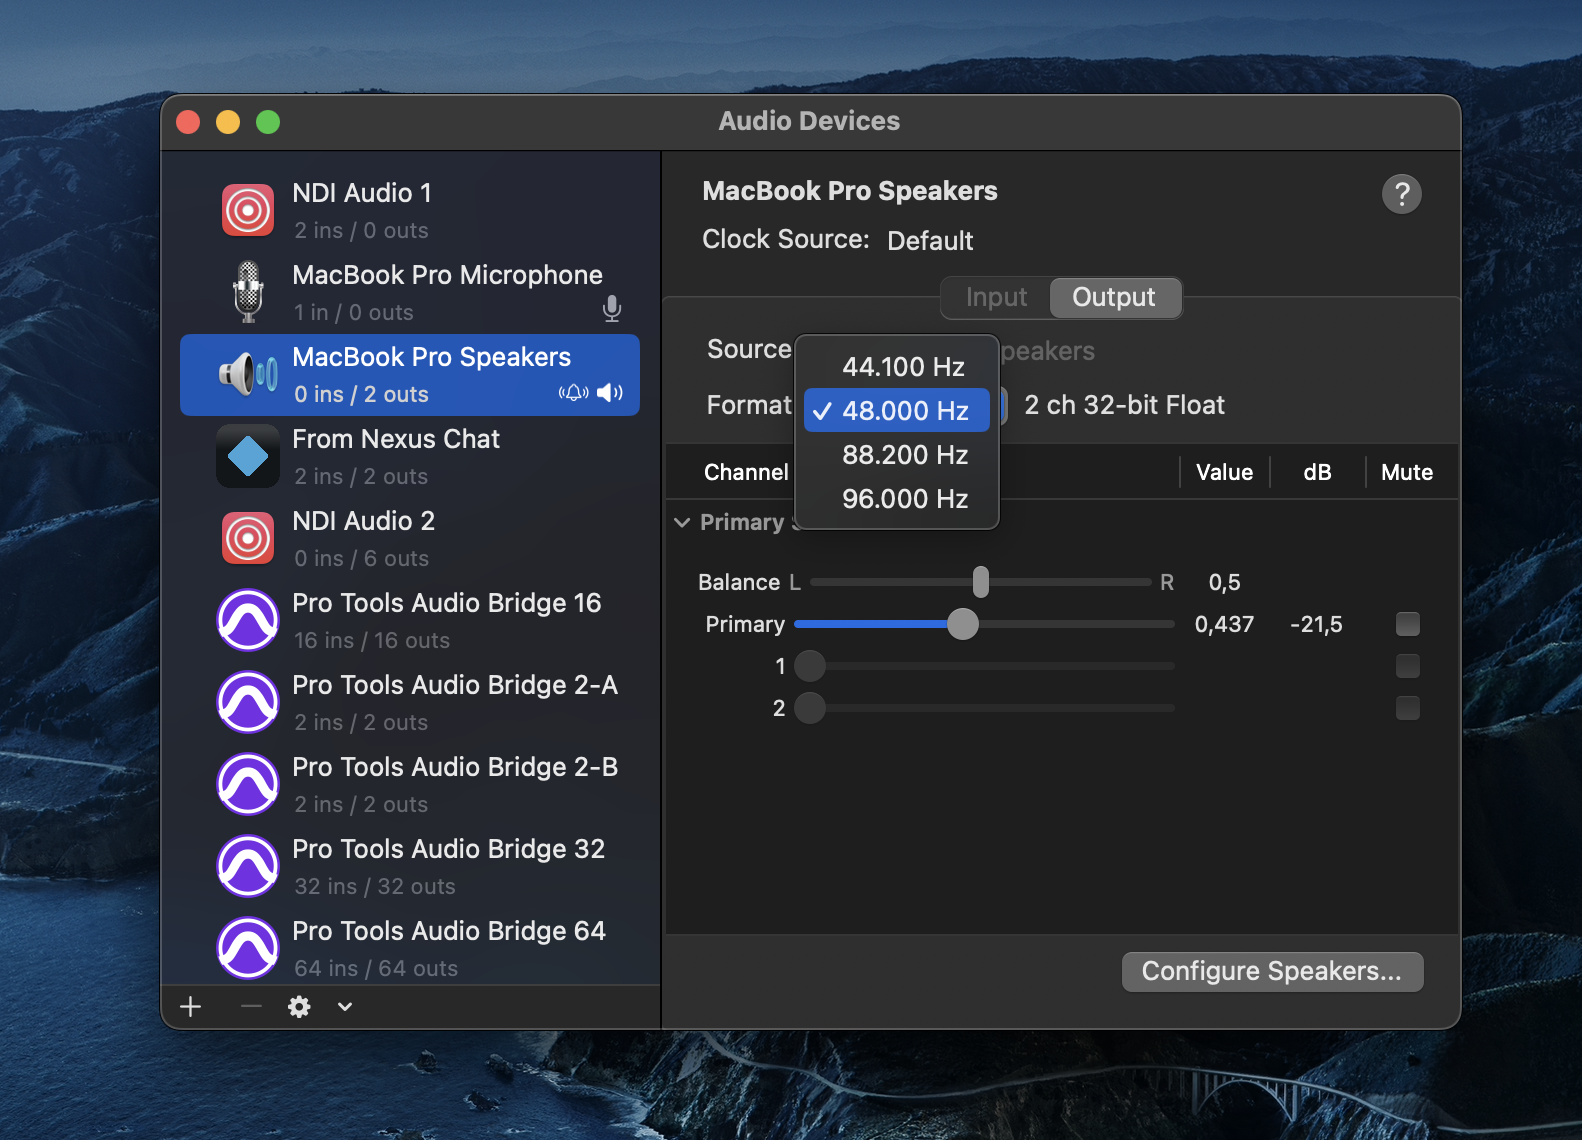Choose 96.000 Hz from the format list
This screenshot has width=1582, height=1140.
pos(904,499)
